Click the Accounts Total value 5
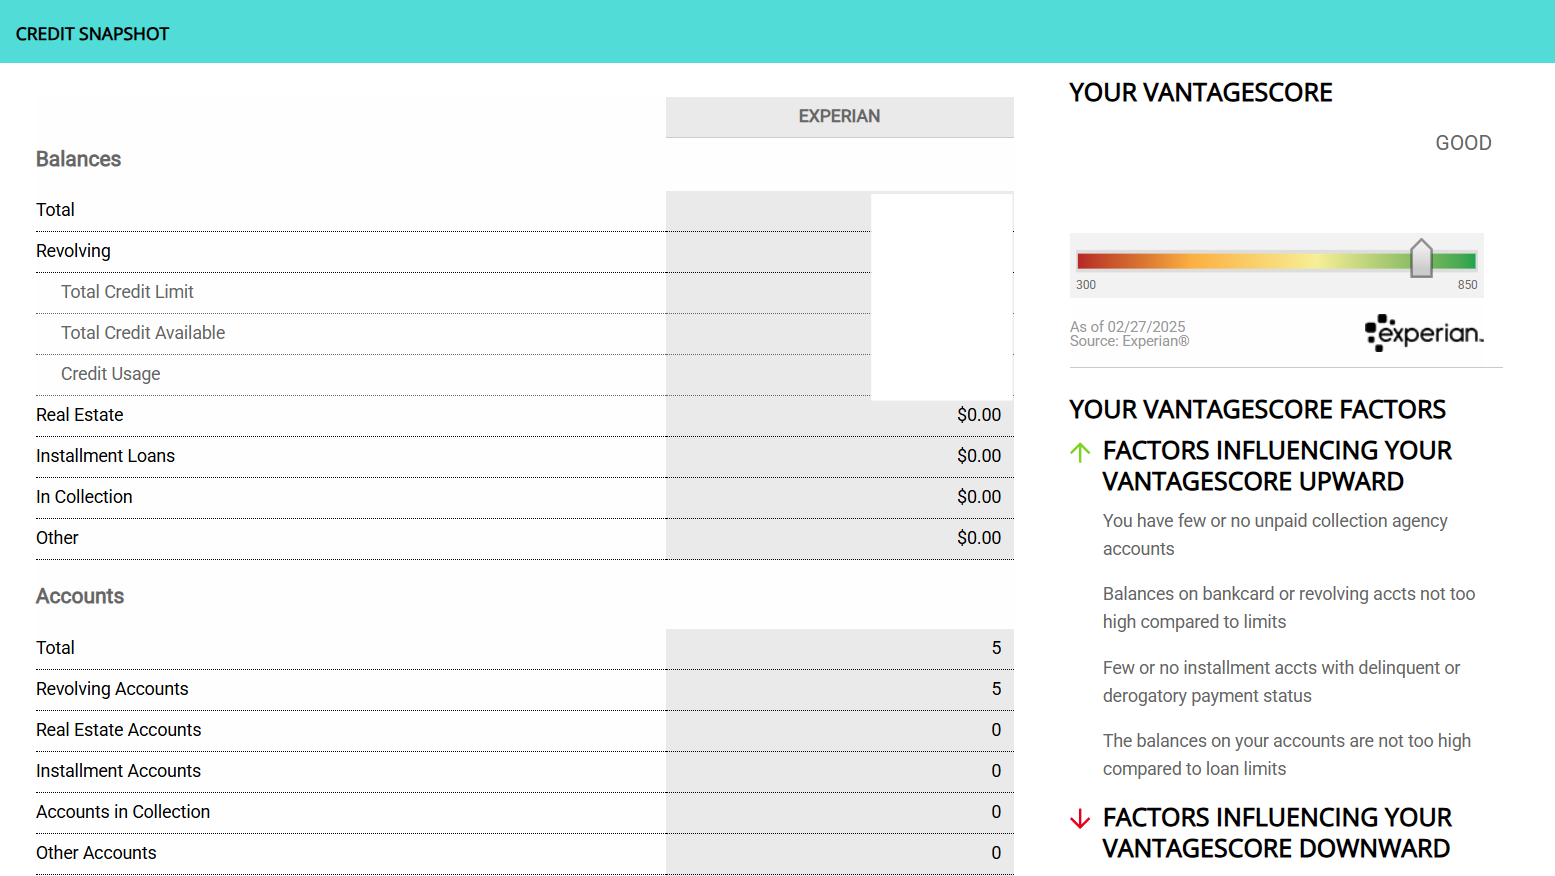The image size is (1555, 876). click(x=996, y=648)
